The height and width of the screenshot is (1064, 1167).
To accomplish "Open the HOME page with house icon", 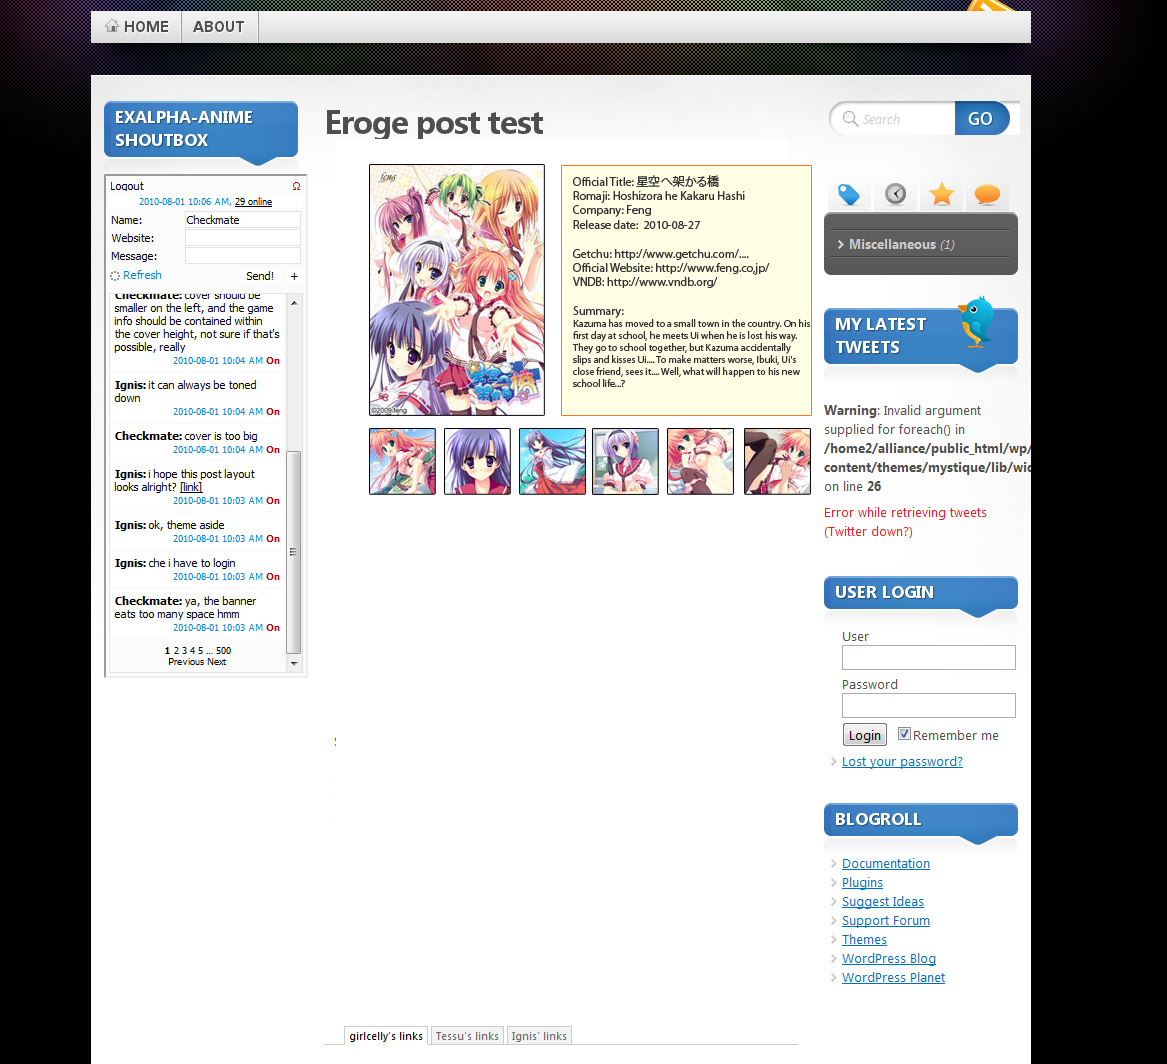I will point(137,27).
